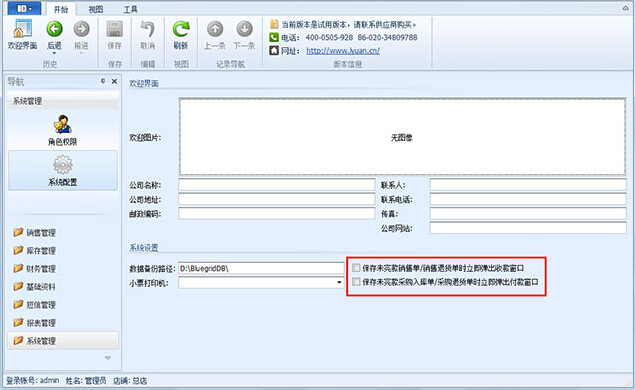Click the 取消 undo arrow icon

pos(147,29)
